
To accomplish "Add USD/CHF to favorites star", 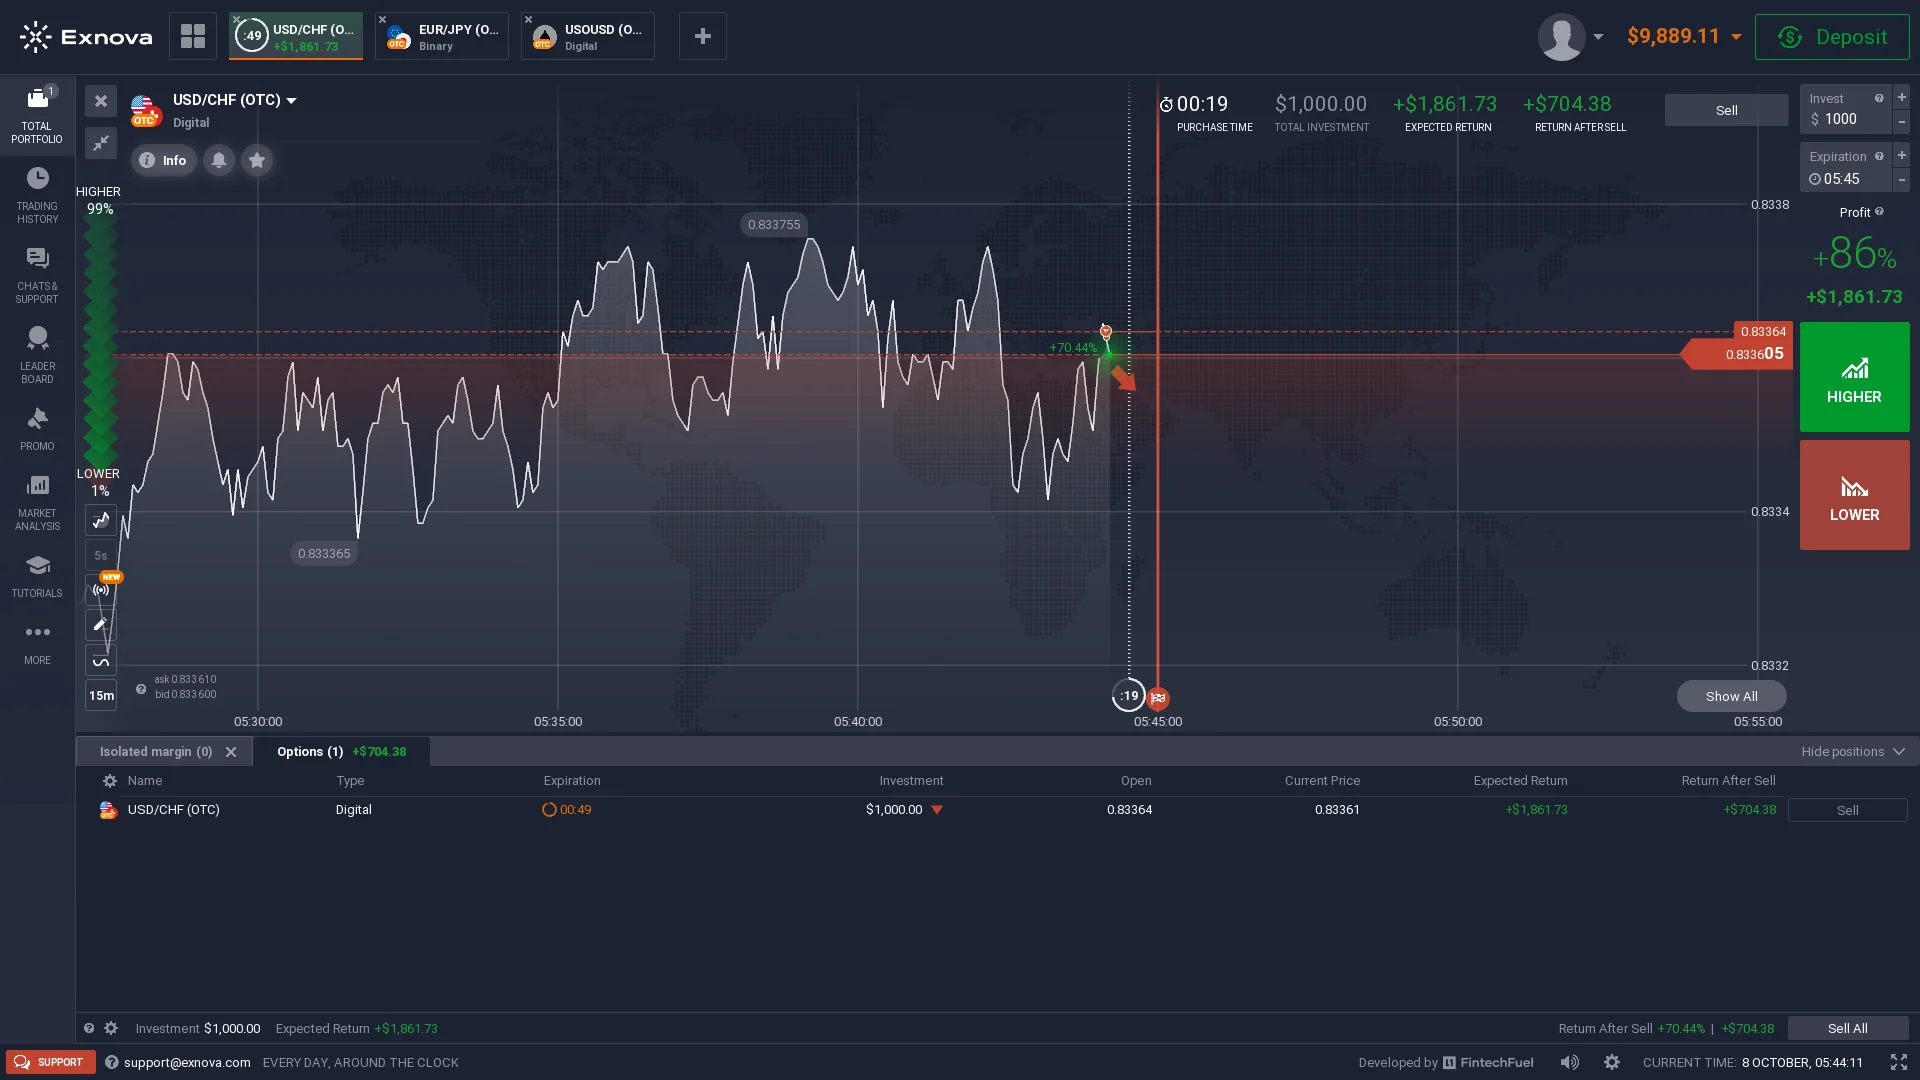I will coord(257,160).
